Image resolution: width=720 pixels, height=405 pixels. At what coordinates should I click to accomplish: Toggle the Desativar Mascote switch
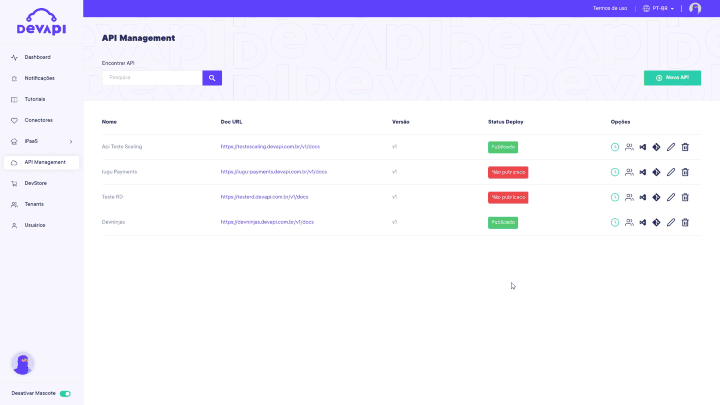[65, 394]
